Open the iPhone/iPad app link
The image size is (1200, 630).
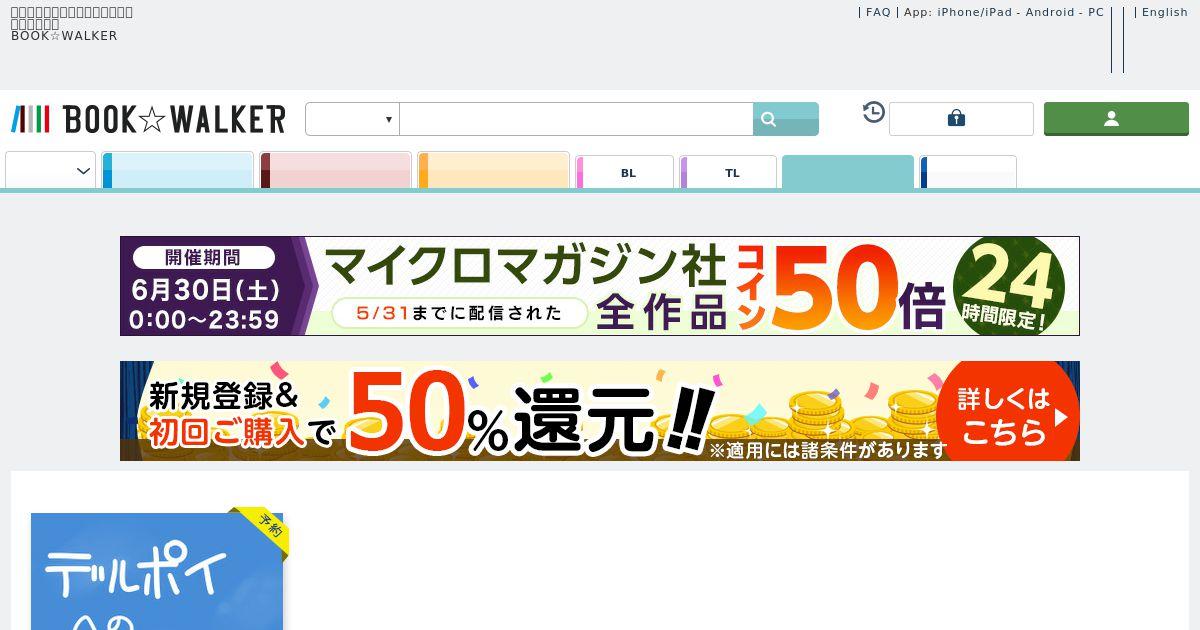pos(975,13)
